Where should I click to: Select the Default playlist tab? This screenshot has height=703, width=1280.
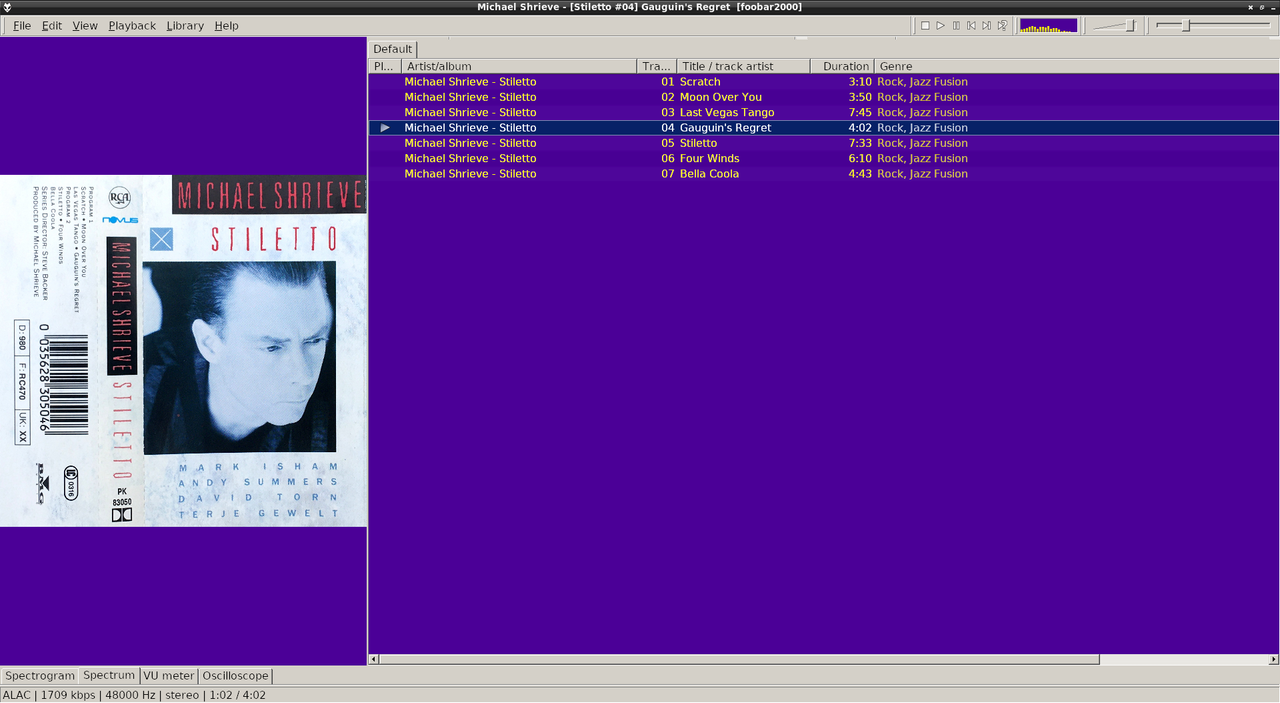point(393,48)
